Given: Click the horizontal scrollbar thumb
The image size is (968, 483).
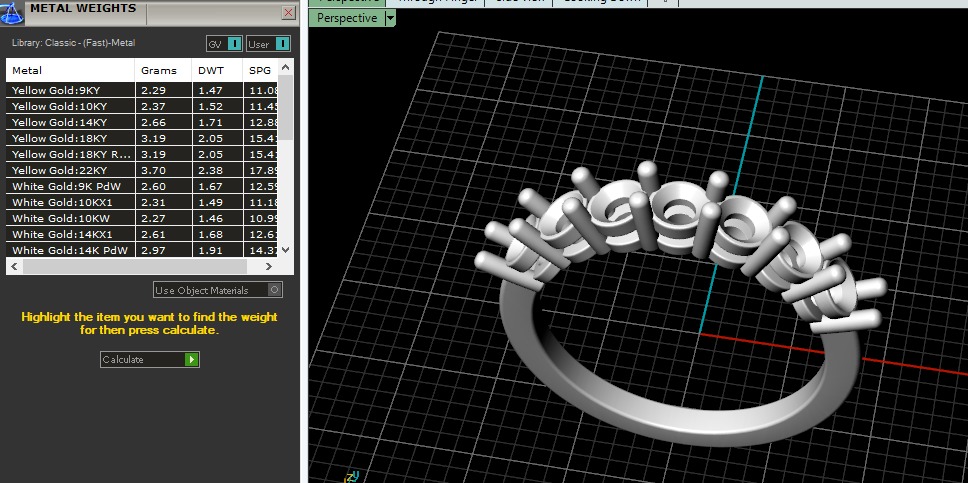Looking at the screenshot, I should pyautogui.click(x=135, y=266).
